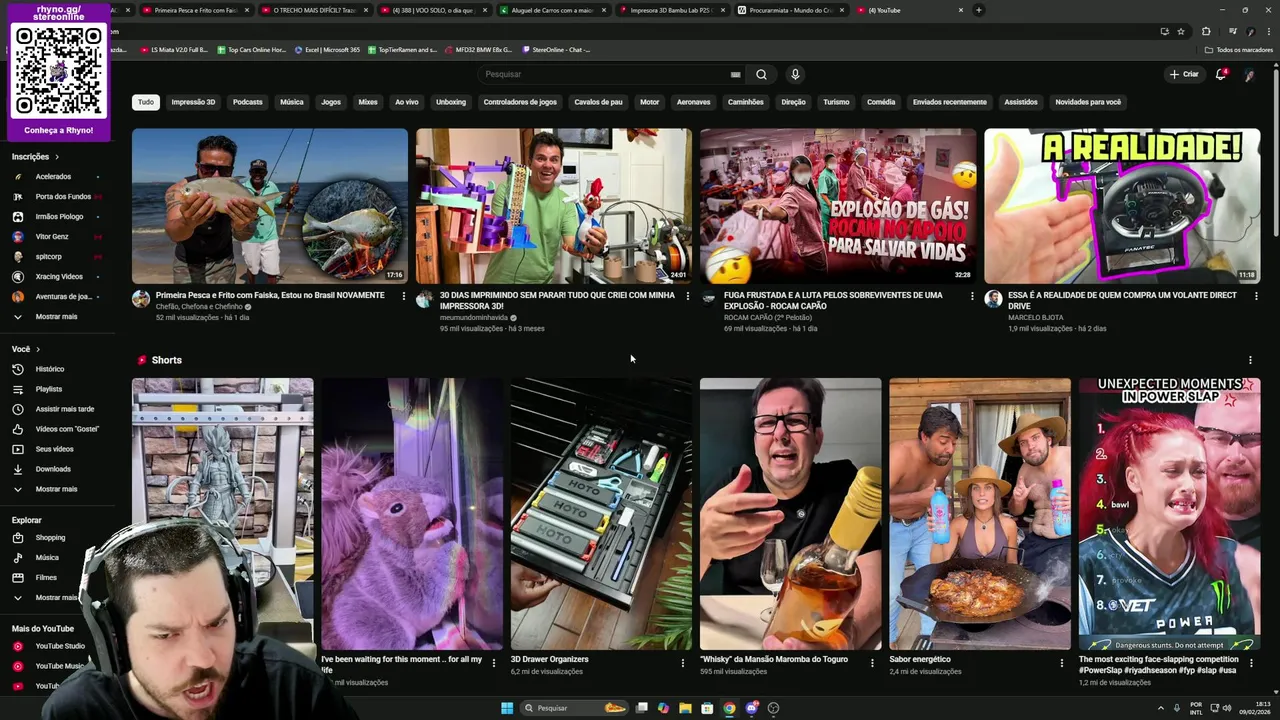Open options for Sabor energético short
The height and width of the screenshot is (720, 1280).
(x=1062, y=663)
